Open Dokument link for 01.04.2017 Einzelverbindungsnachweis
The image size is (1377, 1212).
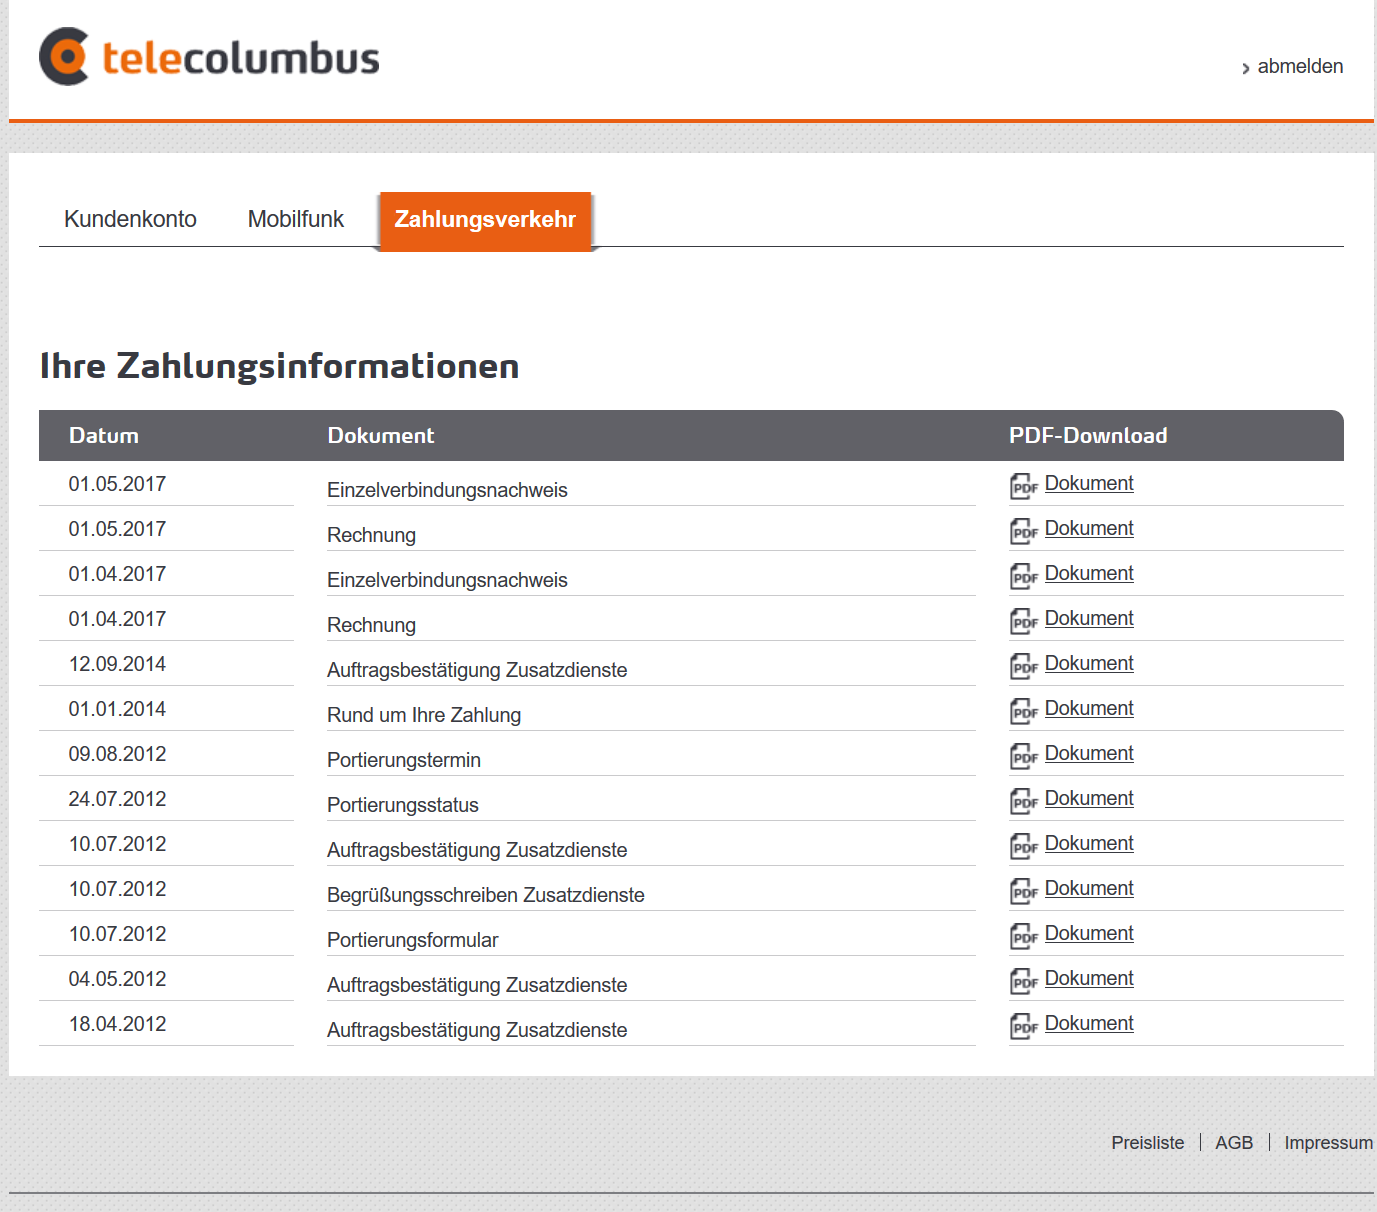1089,573
